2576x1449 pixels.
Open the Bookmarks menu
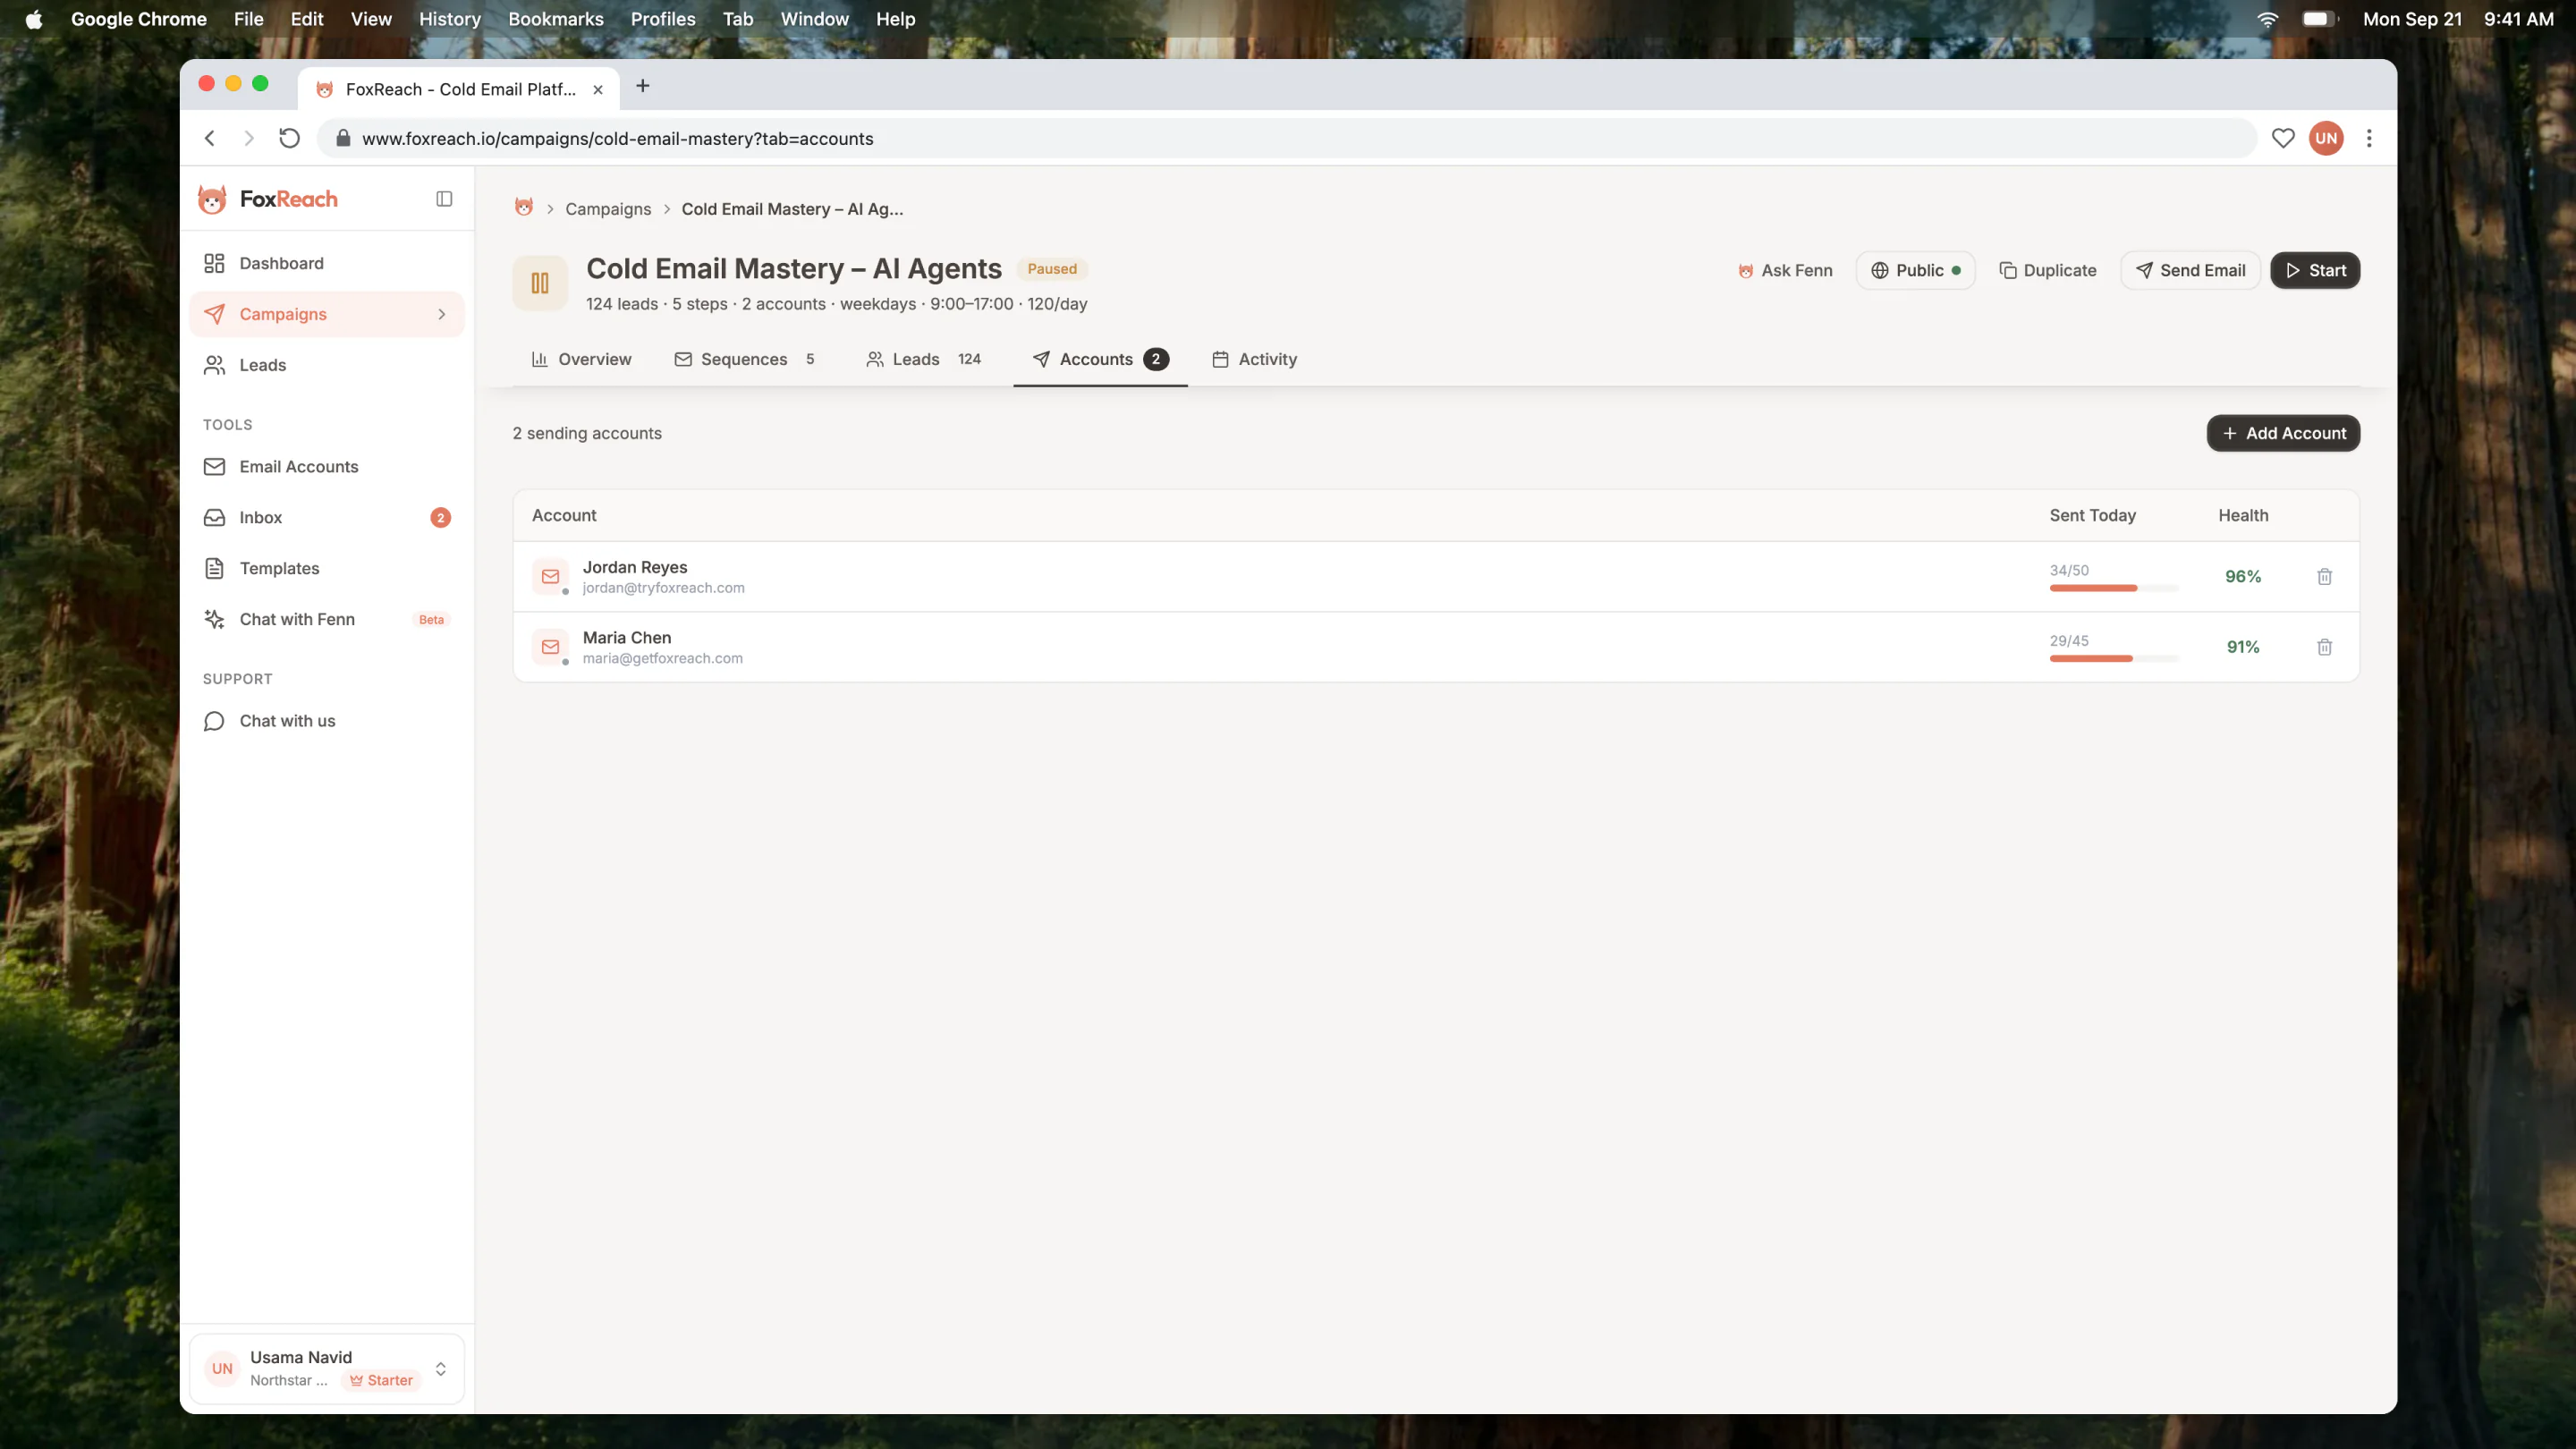555,19
